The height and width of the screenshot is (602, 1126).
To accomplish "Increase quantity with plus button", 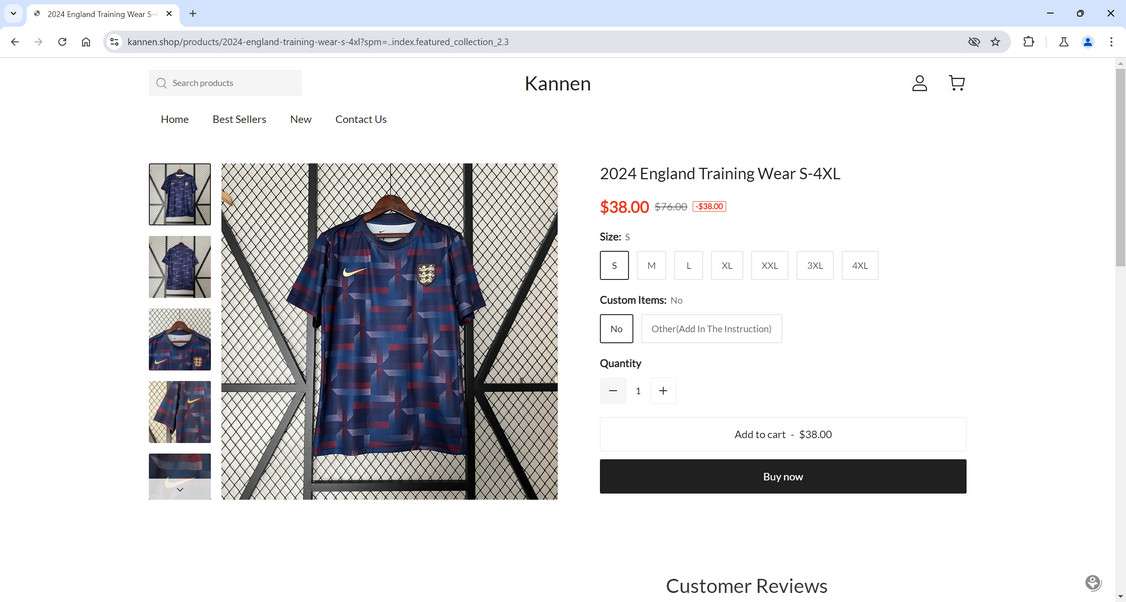I will (x=663, y=391).
